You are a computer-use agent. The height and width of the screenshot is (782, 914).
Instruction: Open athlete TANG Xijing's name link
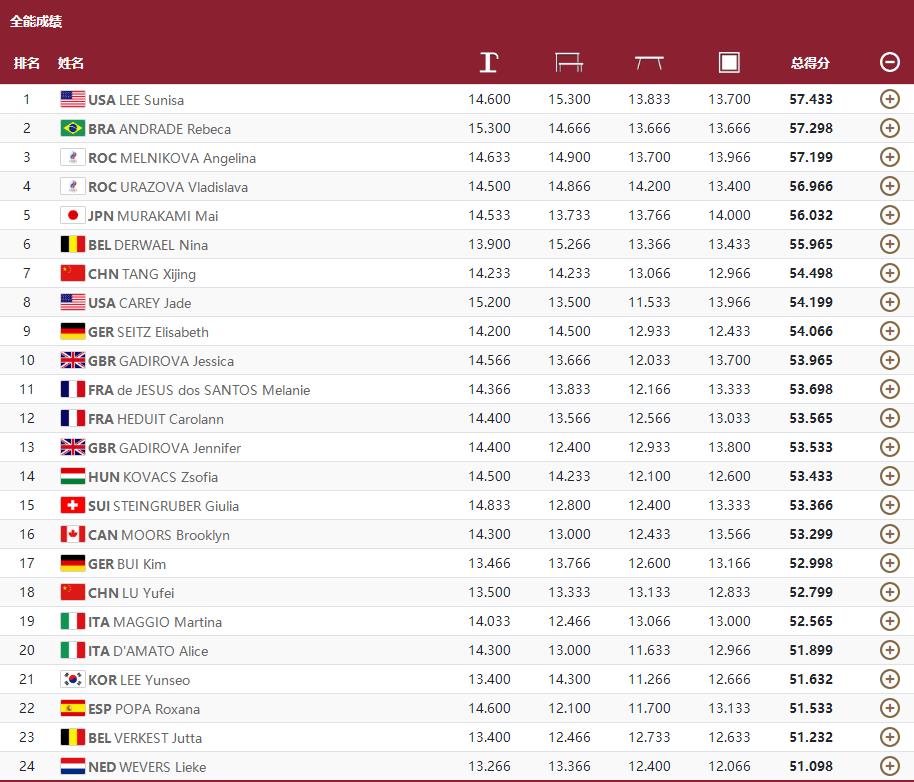pyautogui.click(x=142, y=274)
